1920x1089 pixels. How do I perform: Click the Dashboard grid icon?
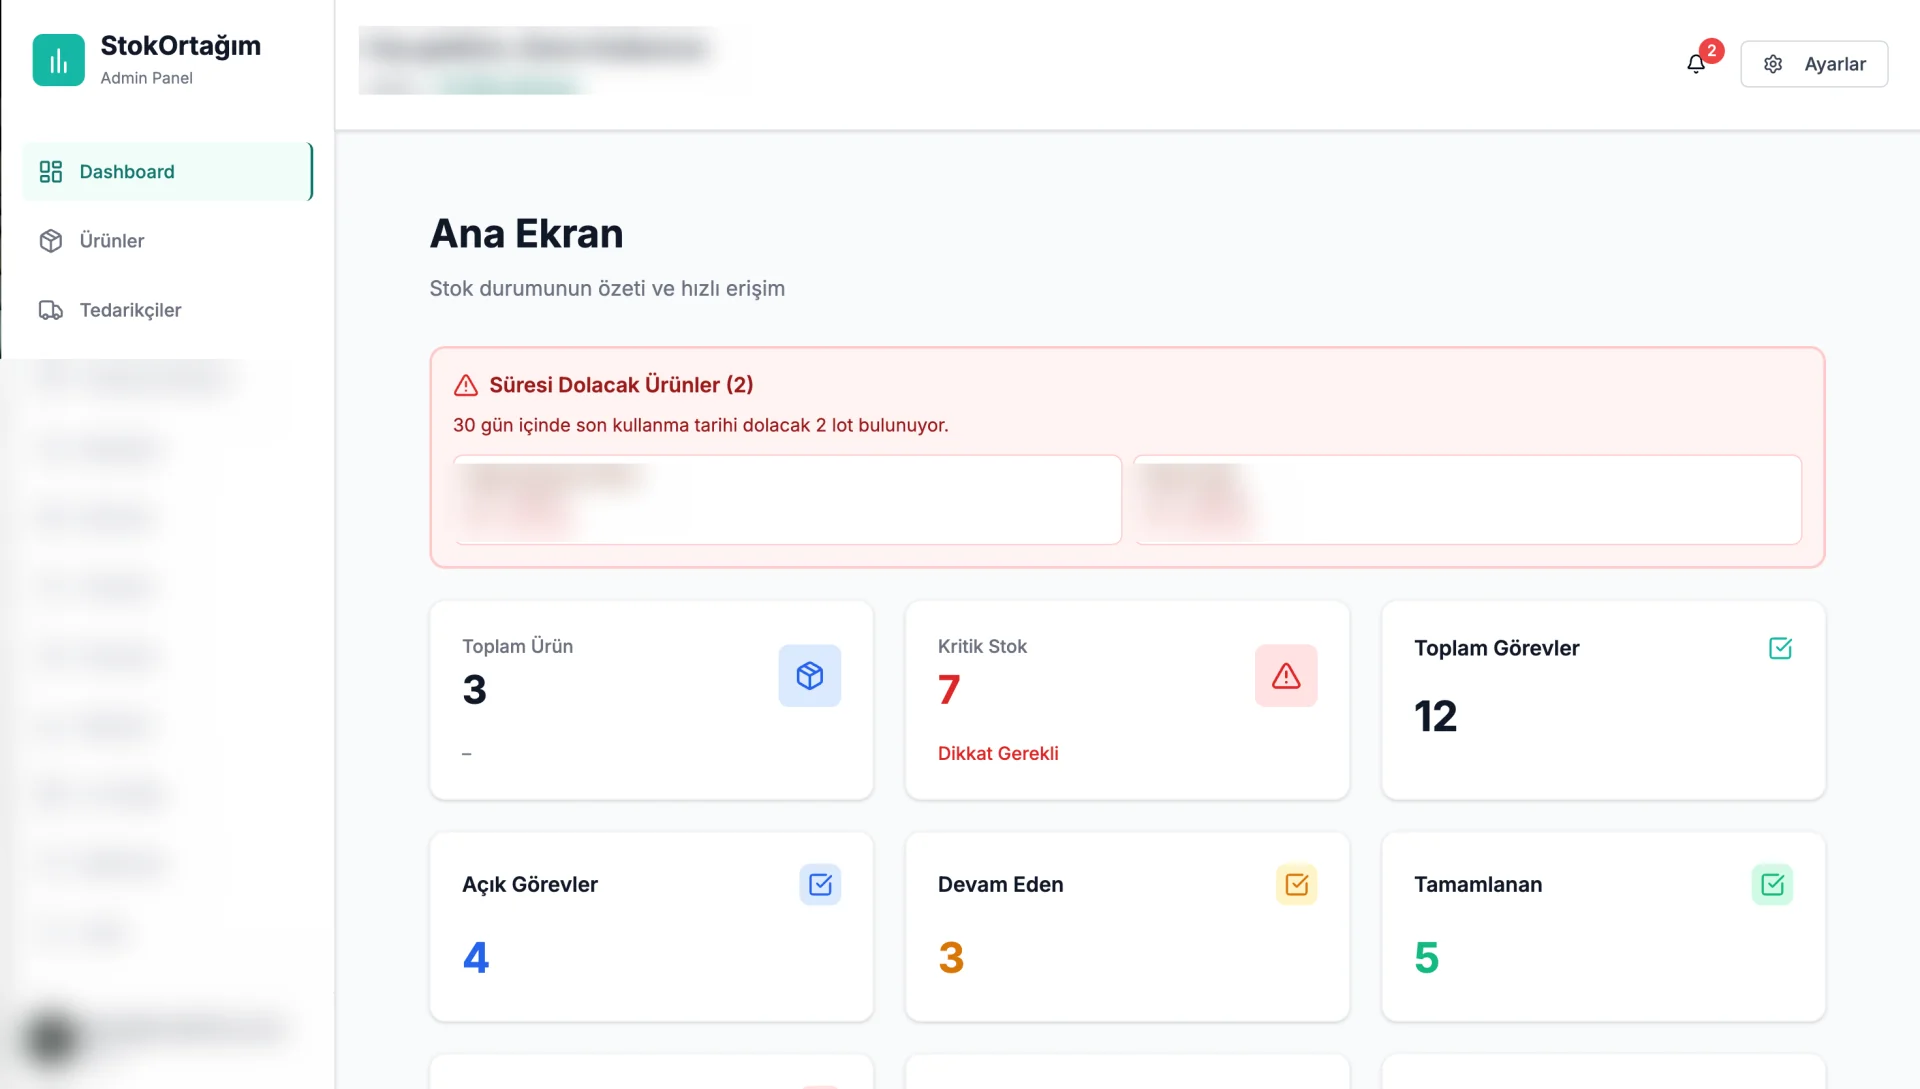51,172
